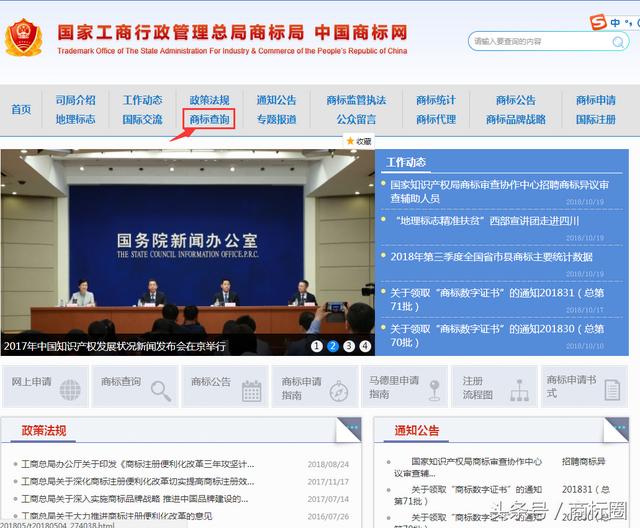Click the more icon on 通知公告 panel
Viewport: 640px width, 528px height.
pos(621,427)
